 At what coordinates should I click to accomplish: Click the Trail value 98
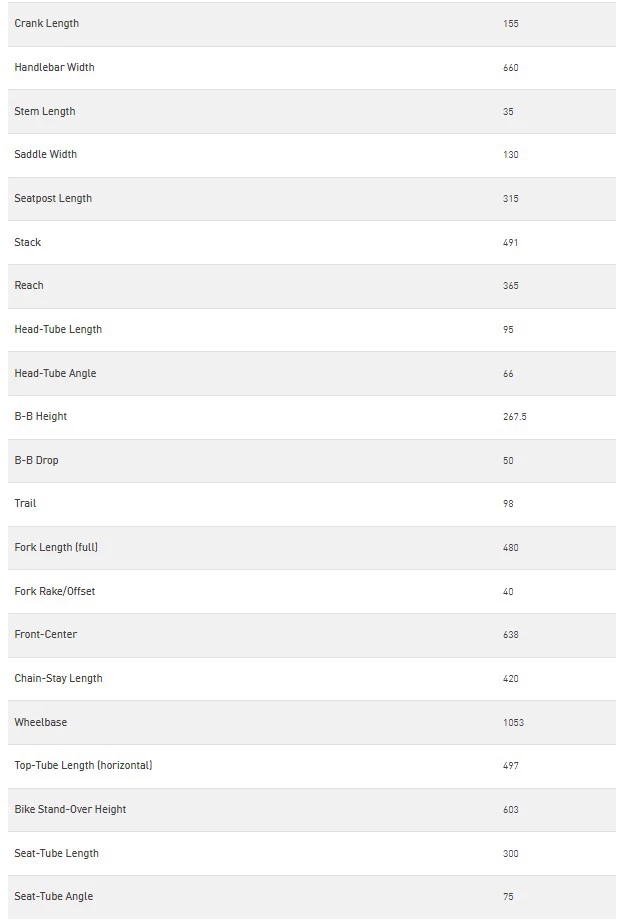508,504
